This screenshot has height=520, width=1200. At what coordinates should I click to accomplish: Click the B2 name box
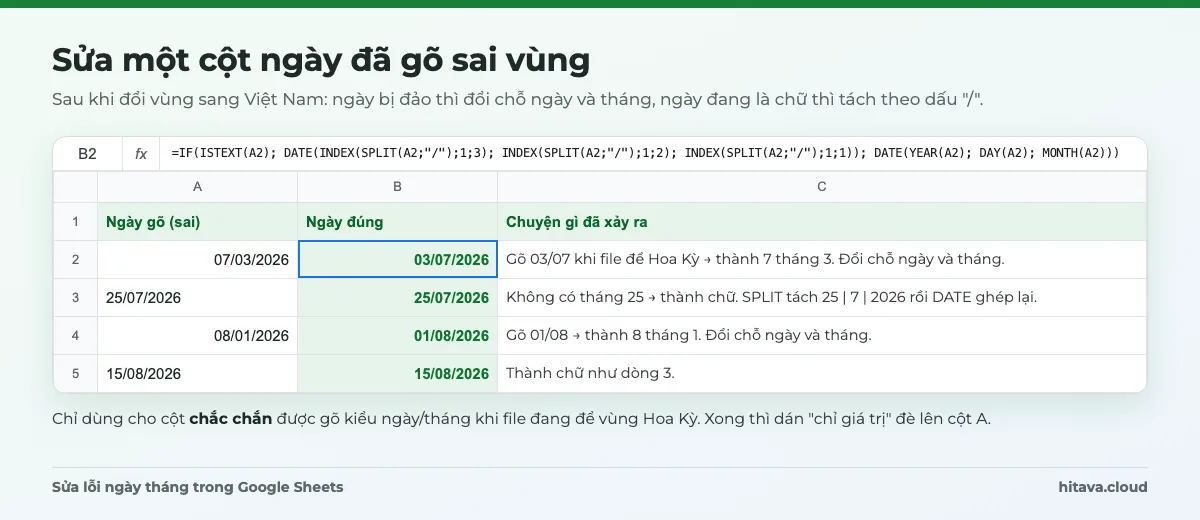click(x=88, y=154)
